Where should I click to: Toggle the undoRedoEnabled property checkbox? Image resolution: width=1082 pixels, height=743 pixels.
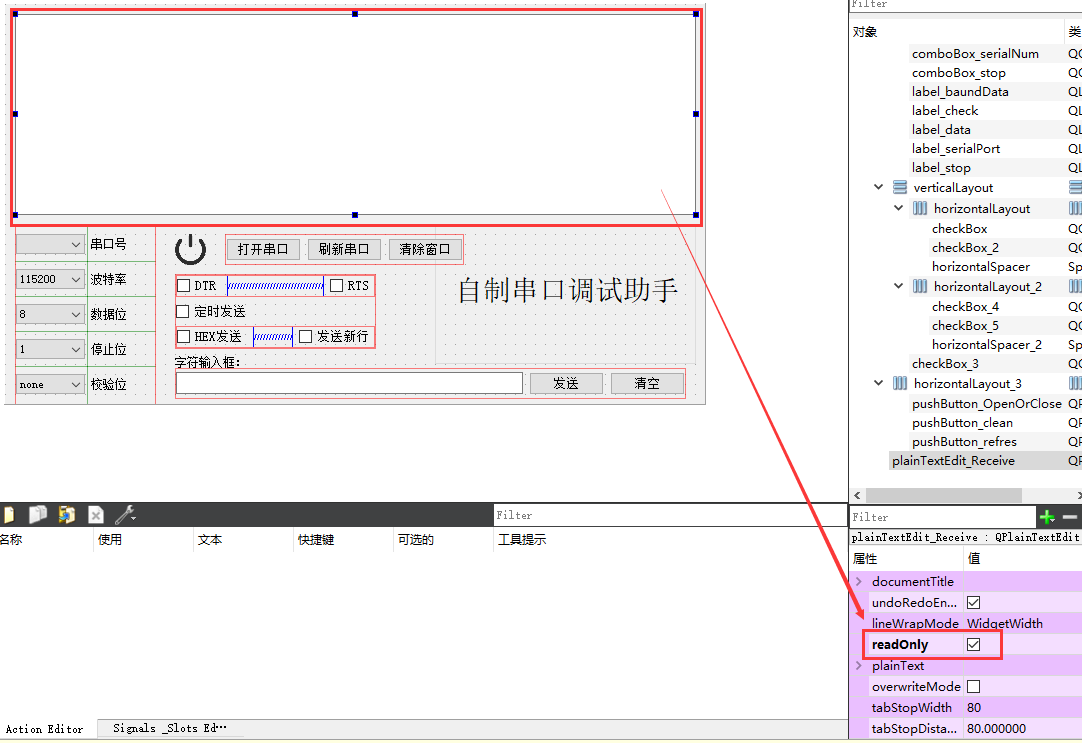point(974,603)
